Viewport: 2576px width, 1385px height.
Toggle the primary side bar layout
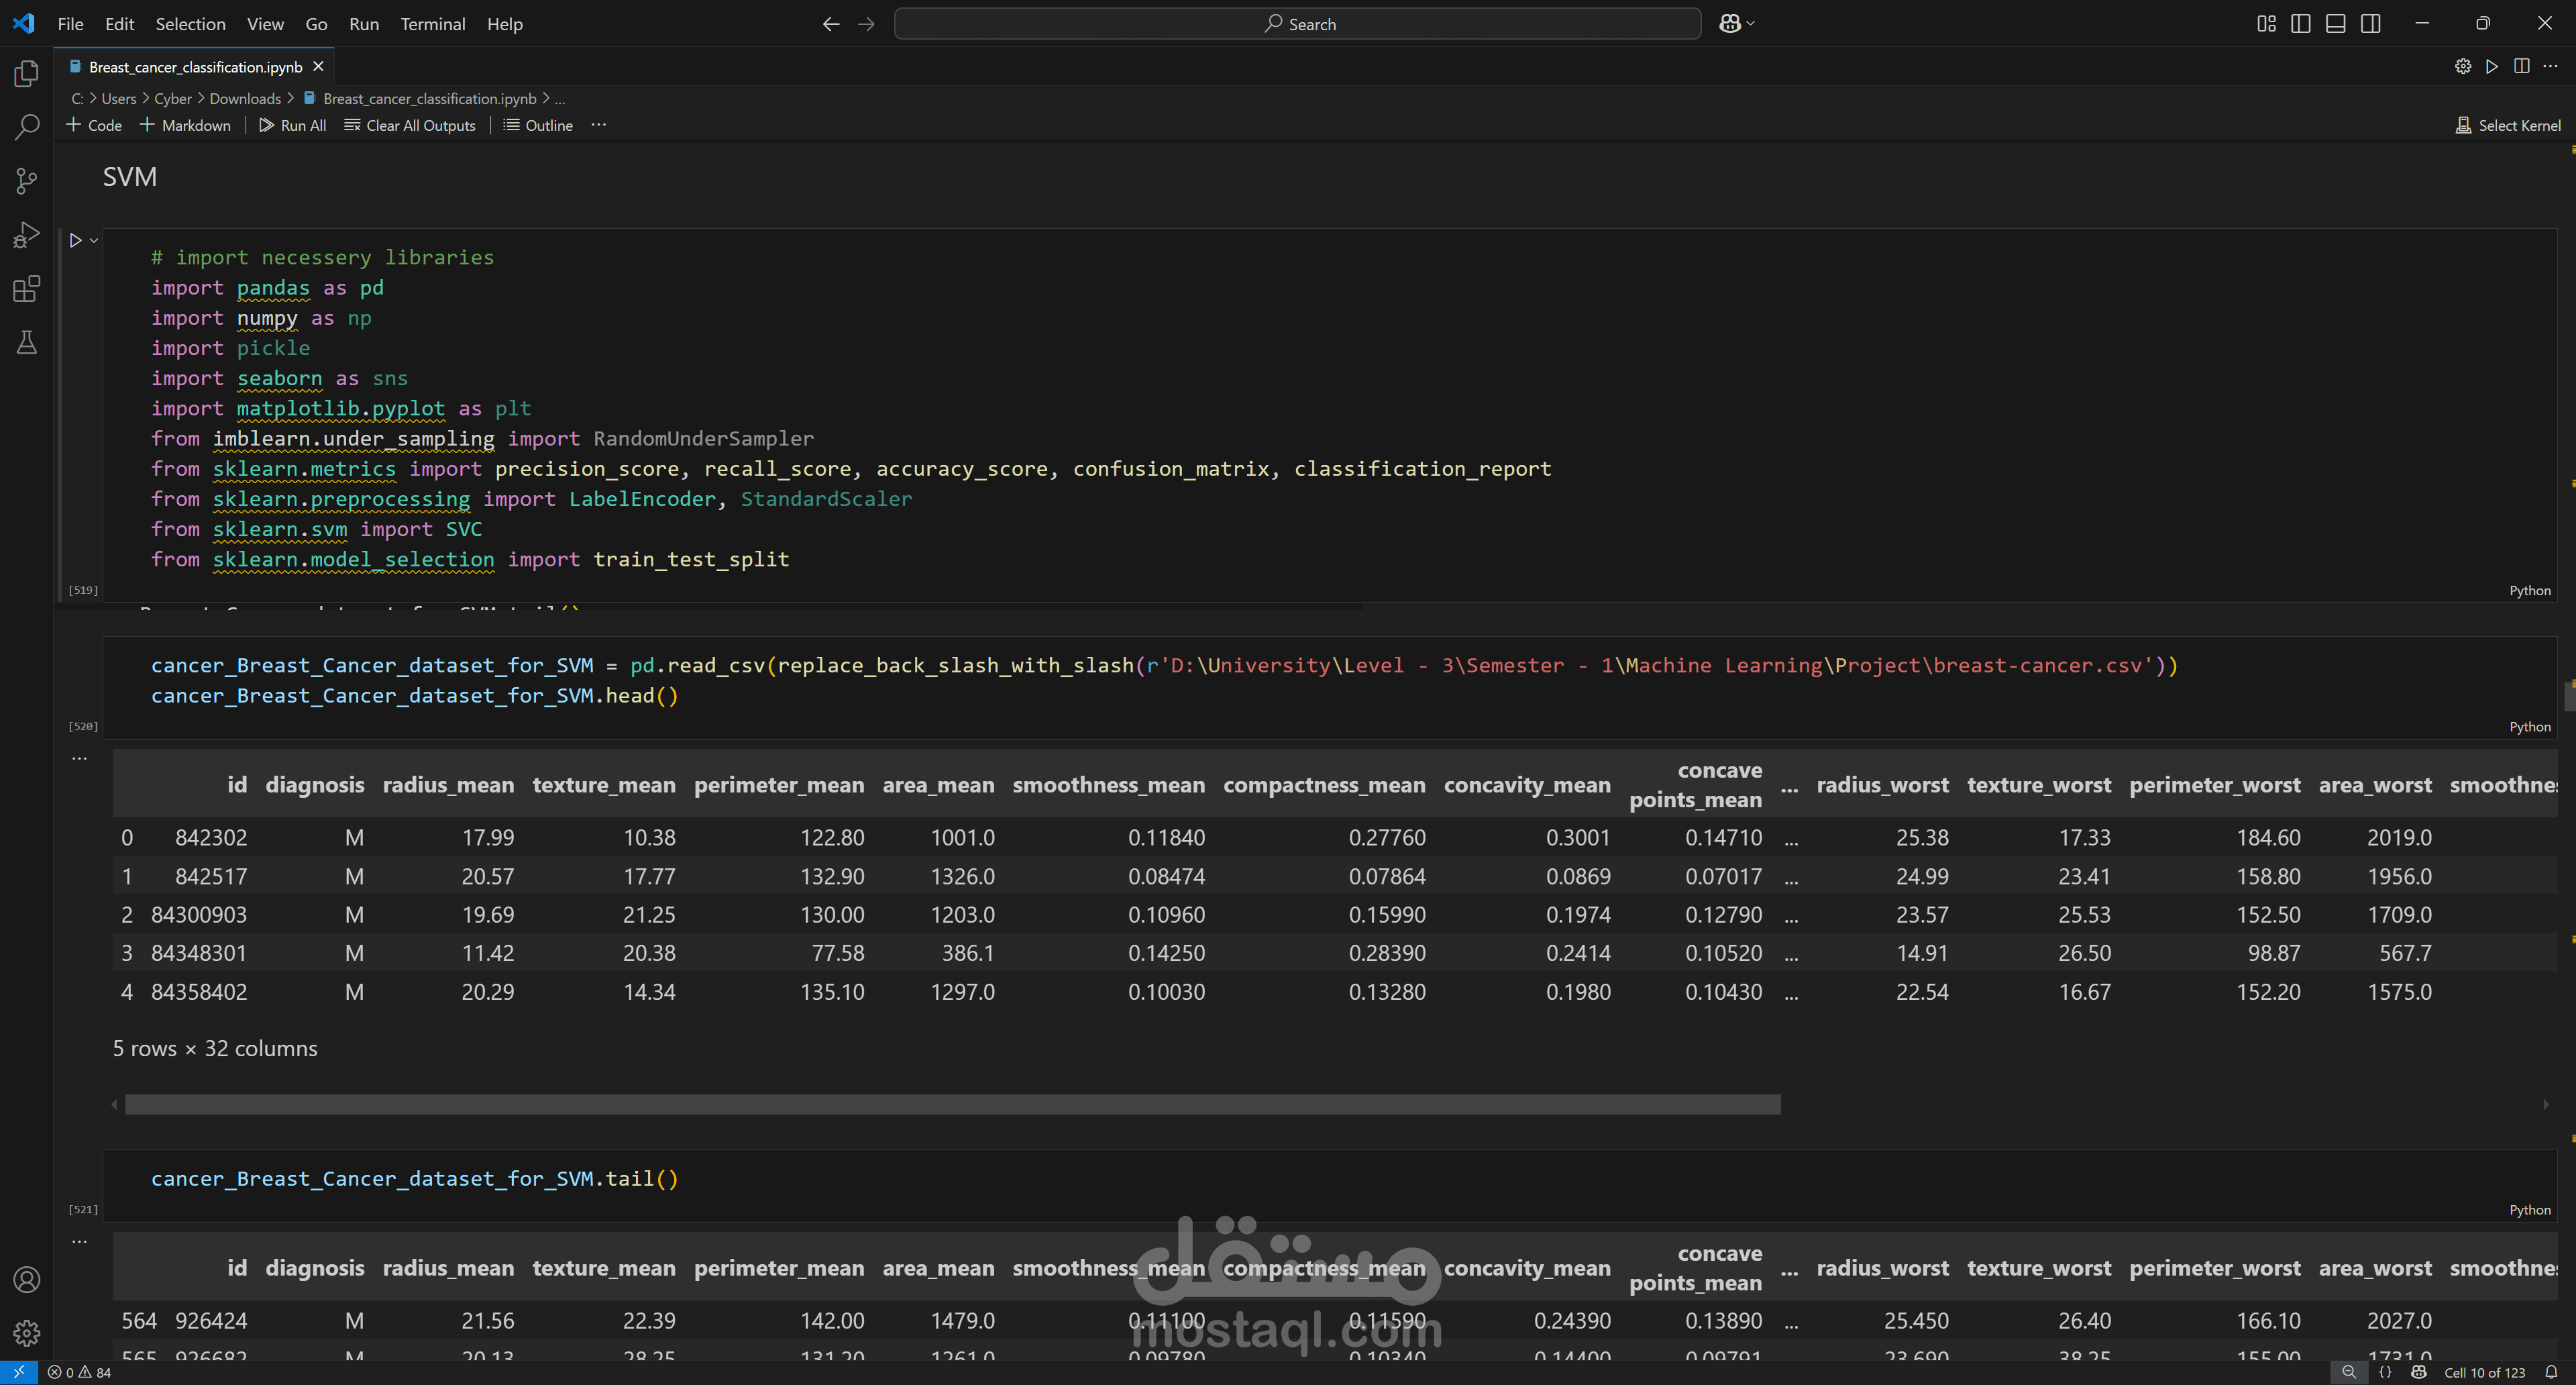click(2301, 24)
